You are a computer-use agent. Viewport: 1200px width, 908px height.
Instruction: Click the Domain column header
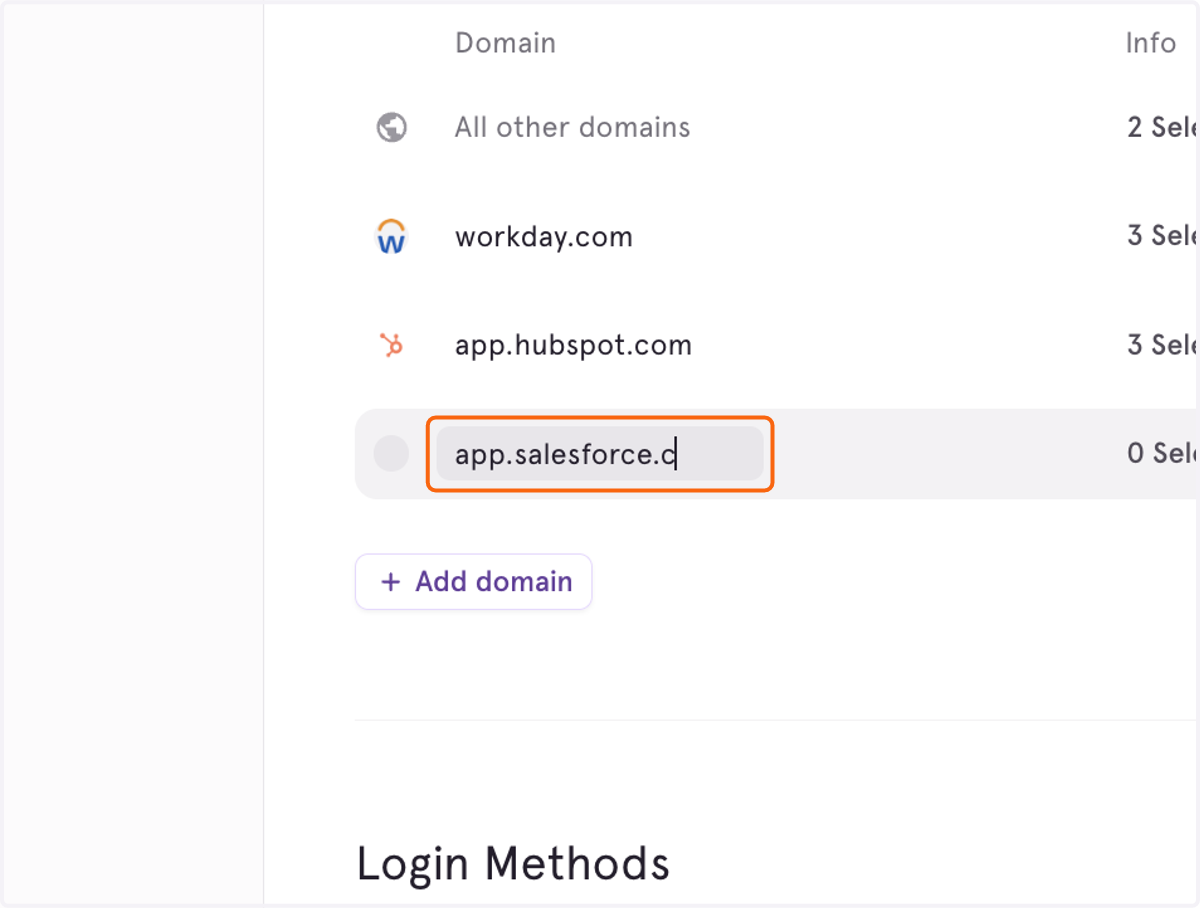[505, 43]
